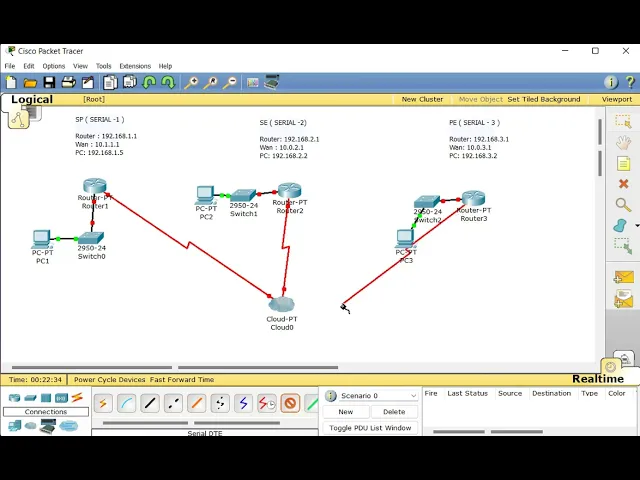Click the Zoom Reset magnifier
This screenshot has height=480, width=640.
click(211, 82)
